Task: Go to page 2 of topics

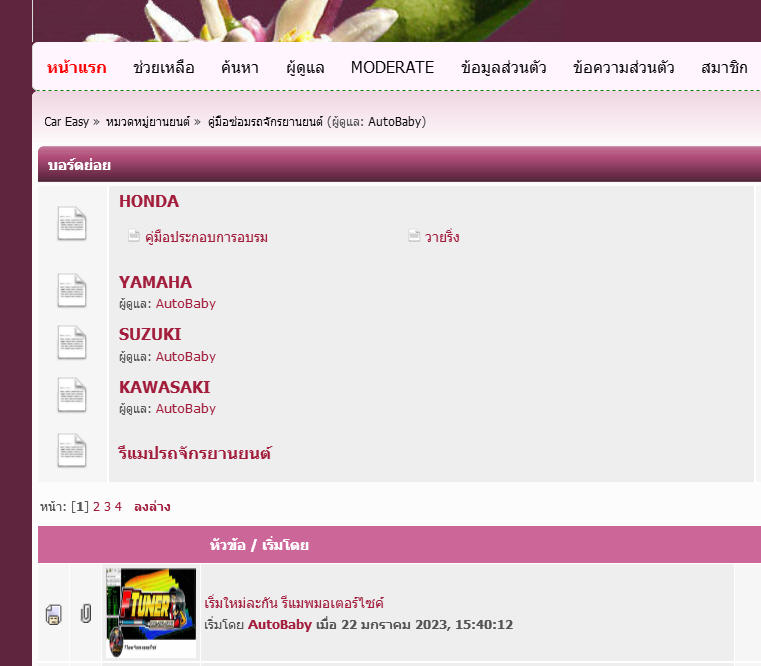Action: (96, 507)
